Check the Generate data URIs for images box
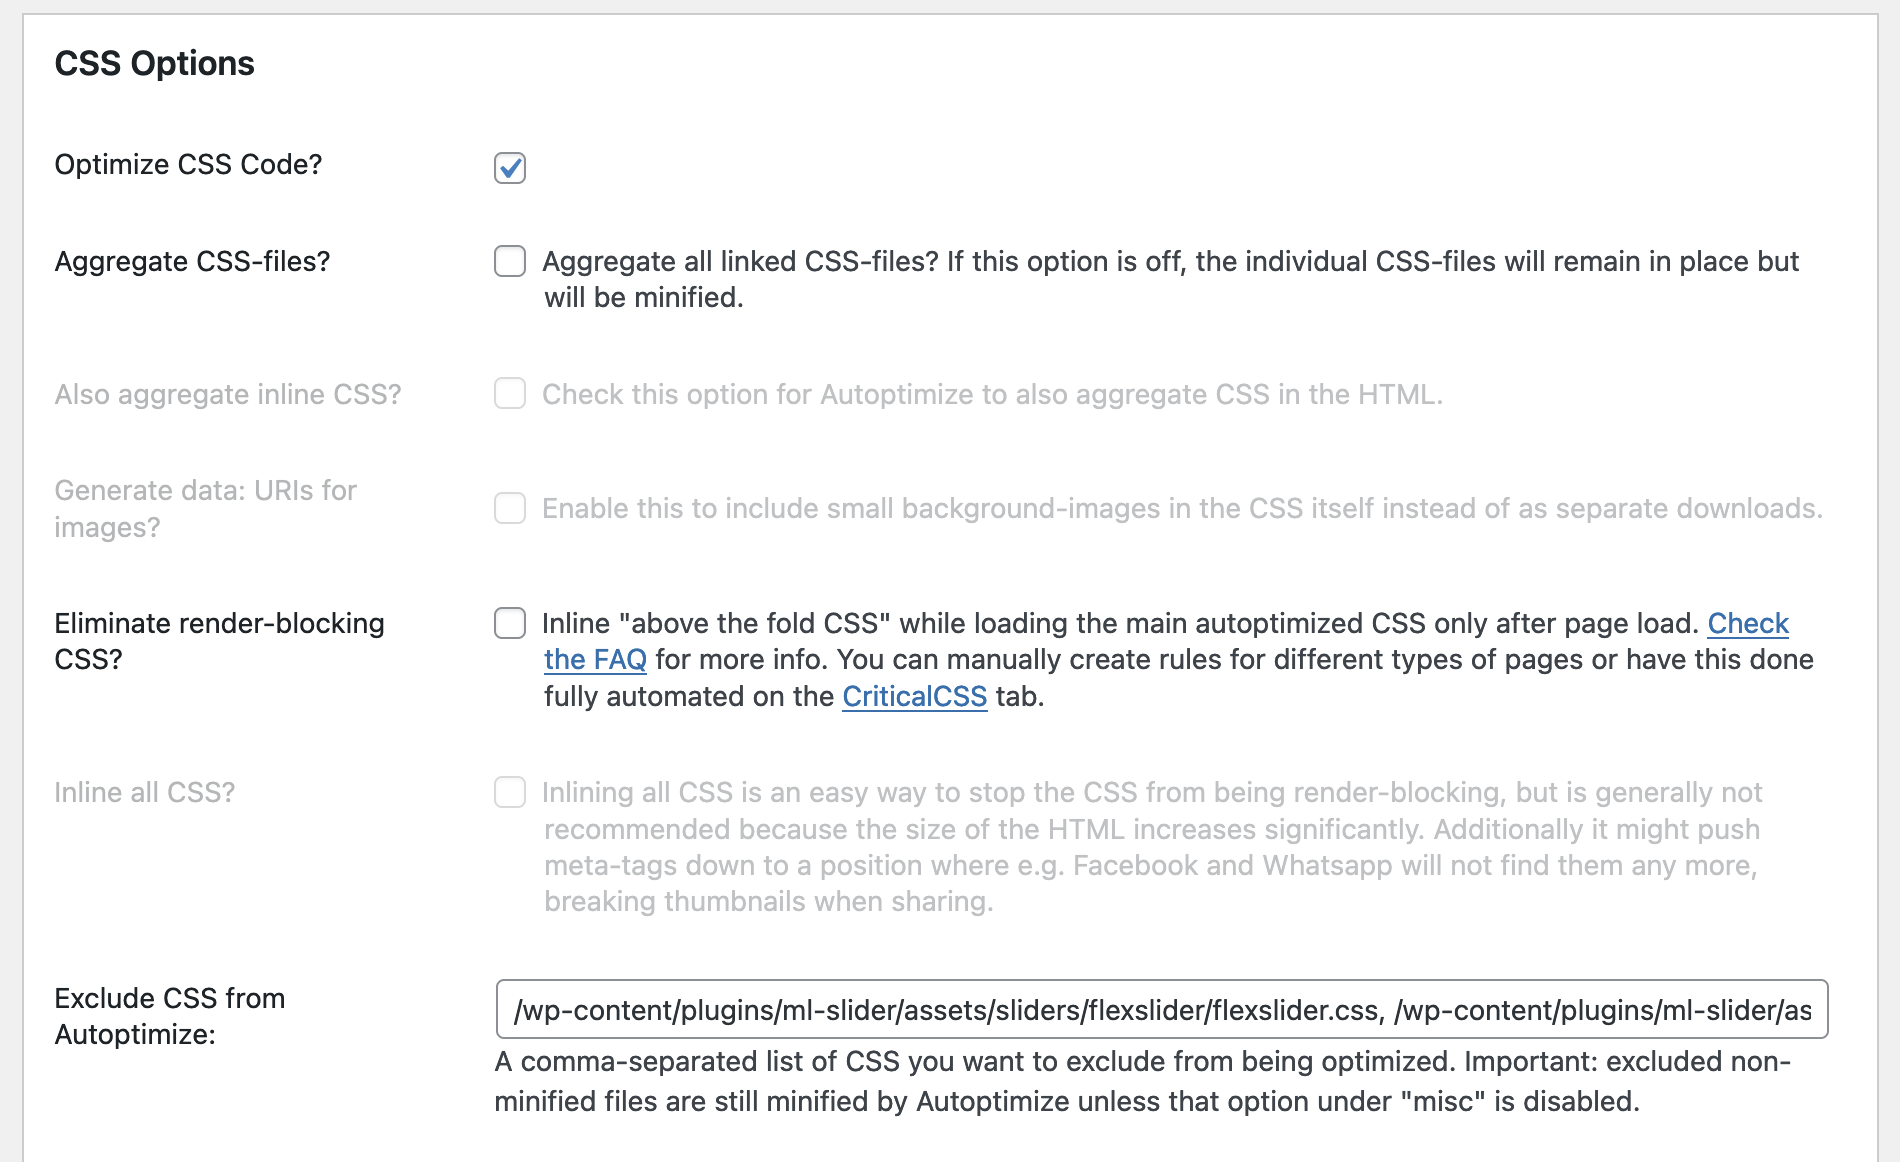 (x=510, y=508)
